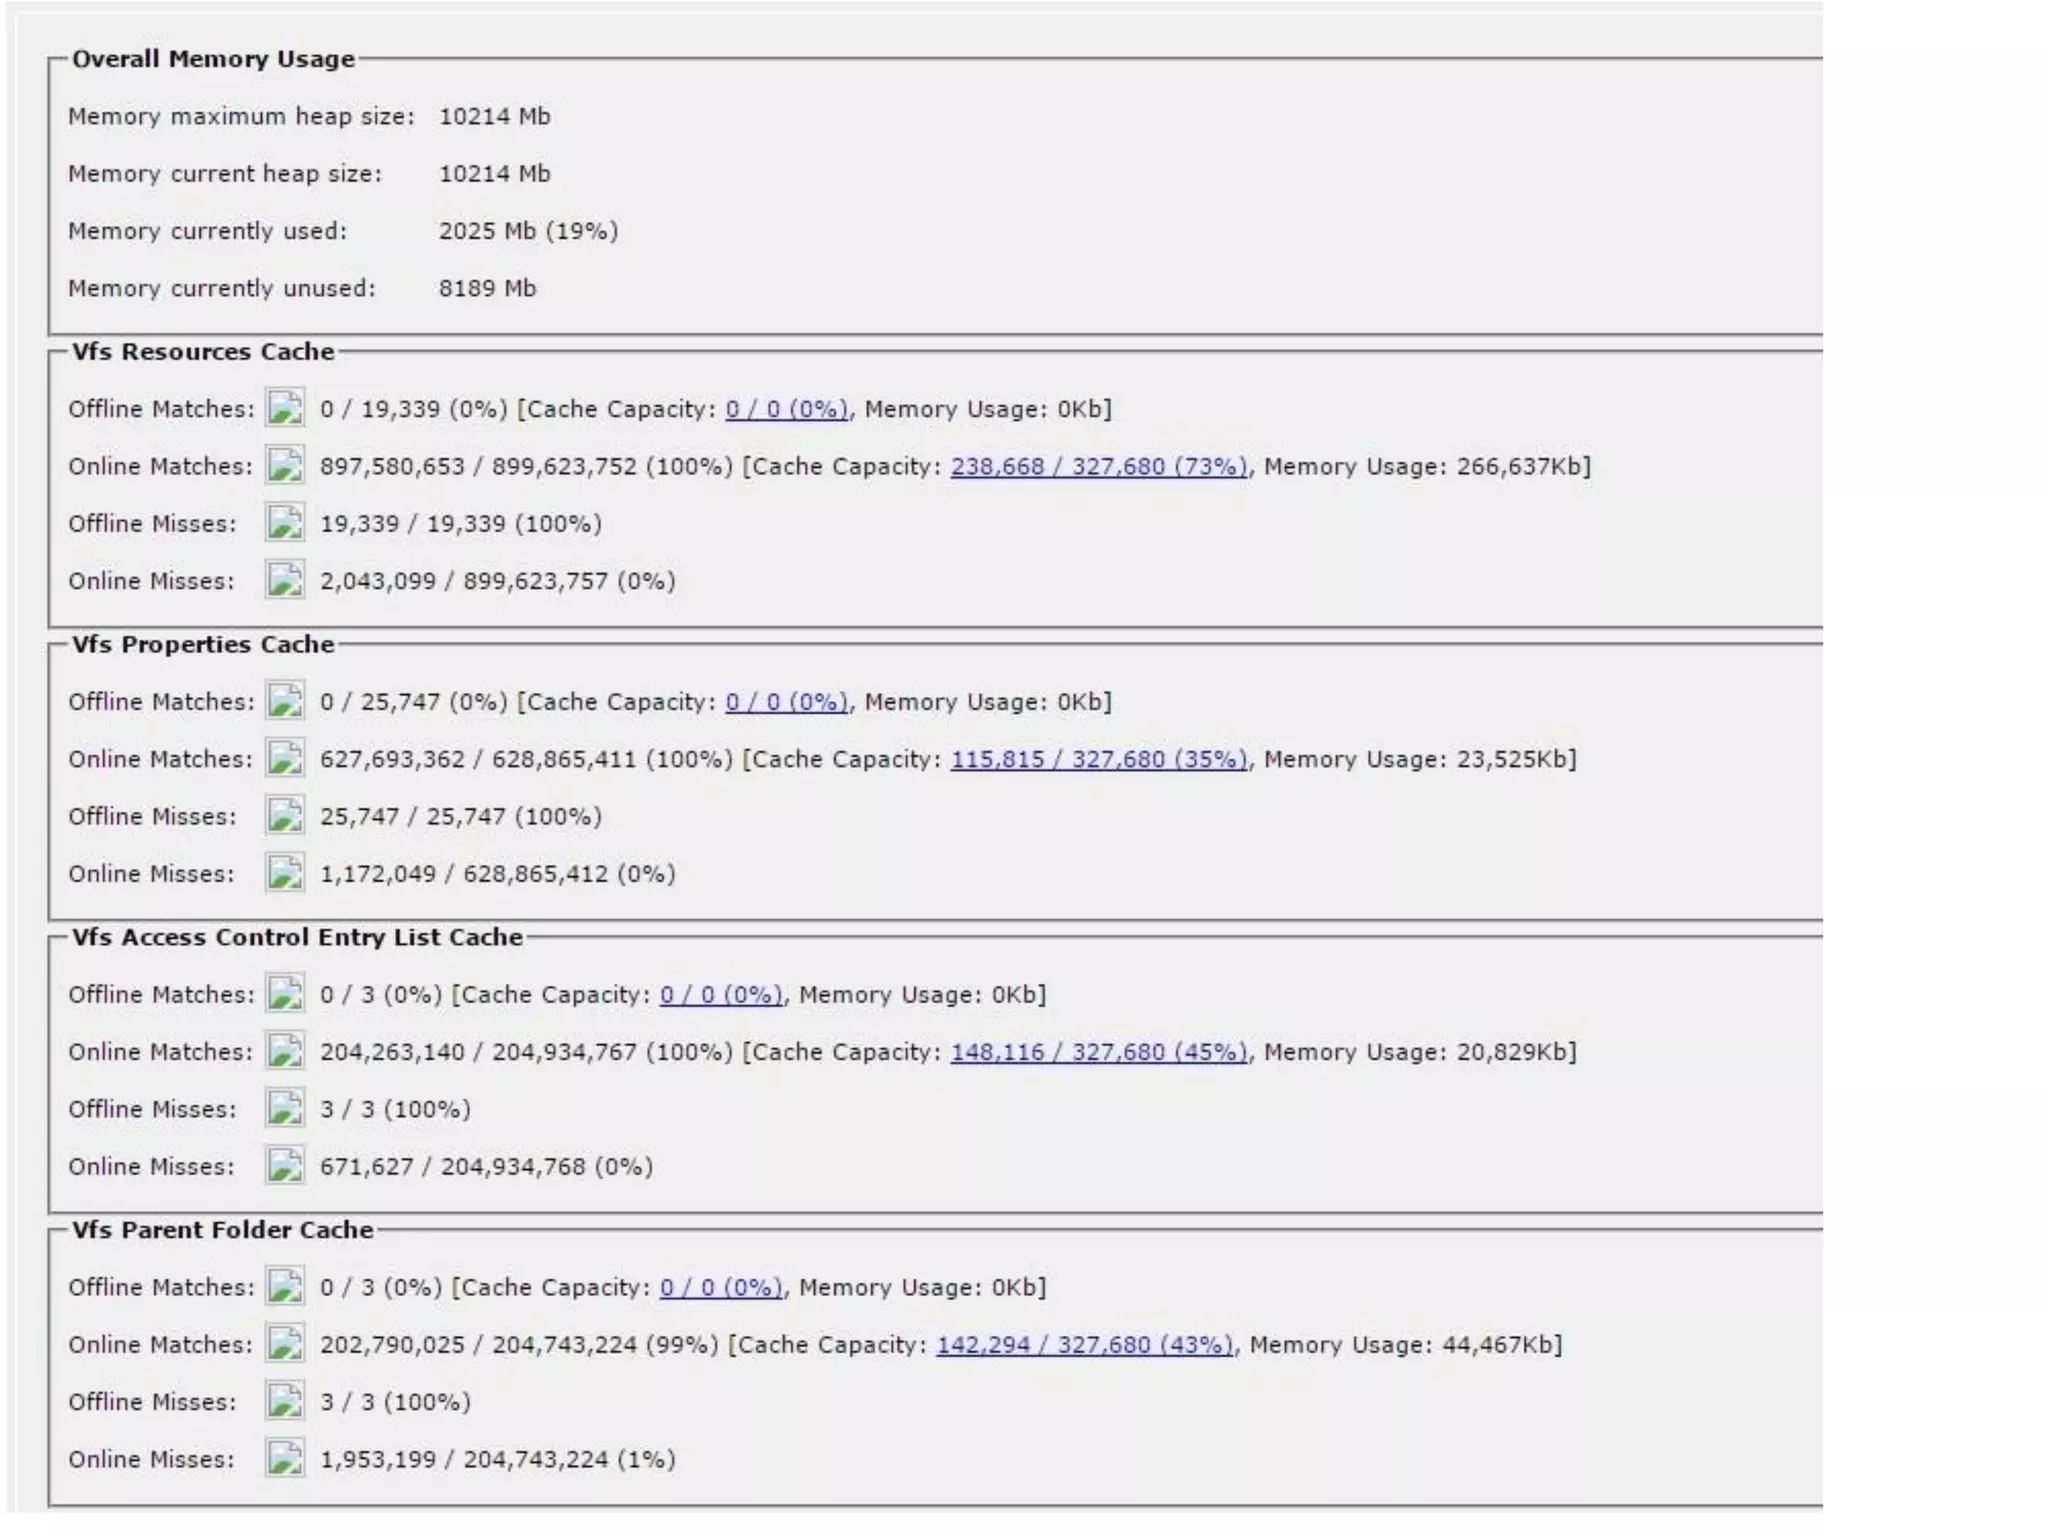
Task: Click icon beside Resources Cache Online Misses
Action: 285,580
